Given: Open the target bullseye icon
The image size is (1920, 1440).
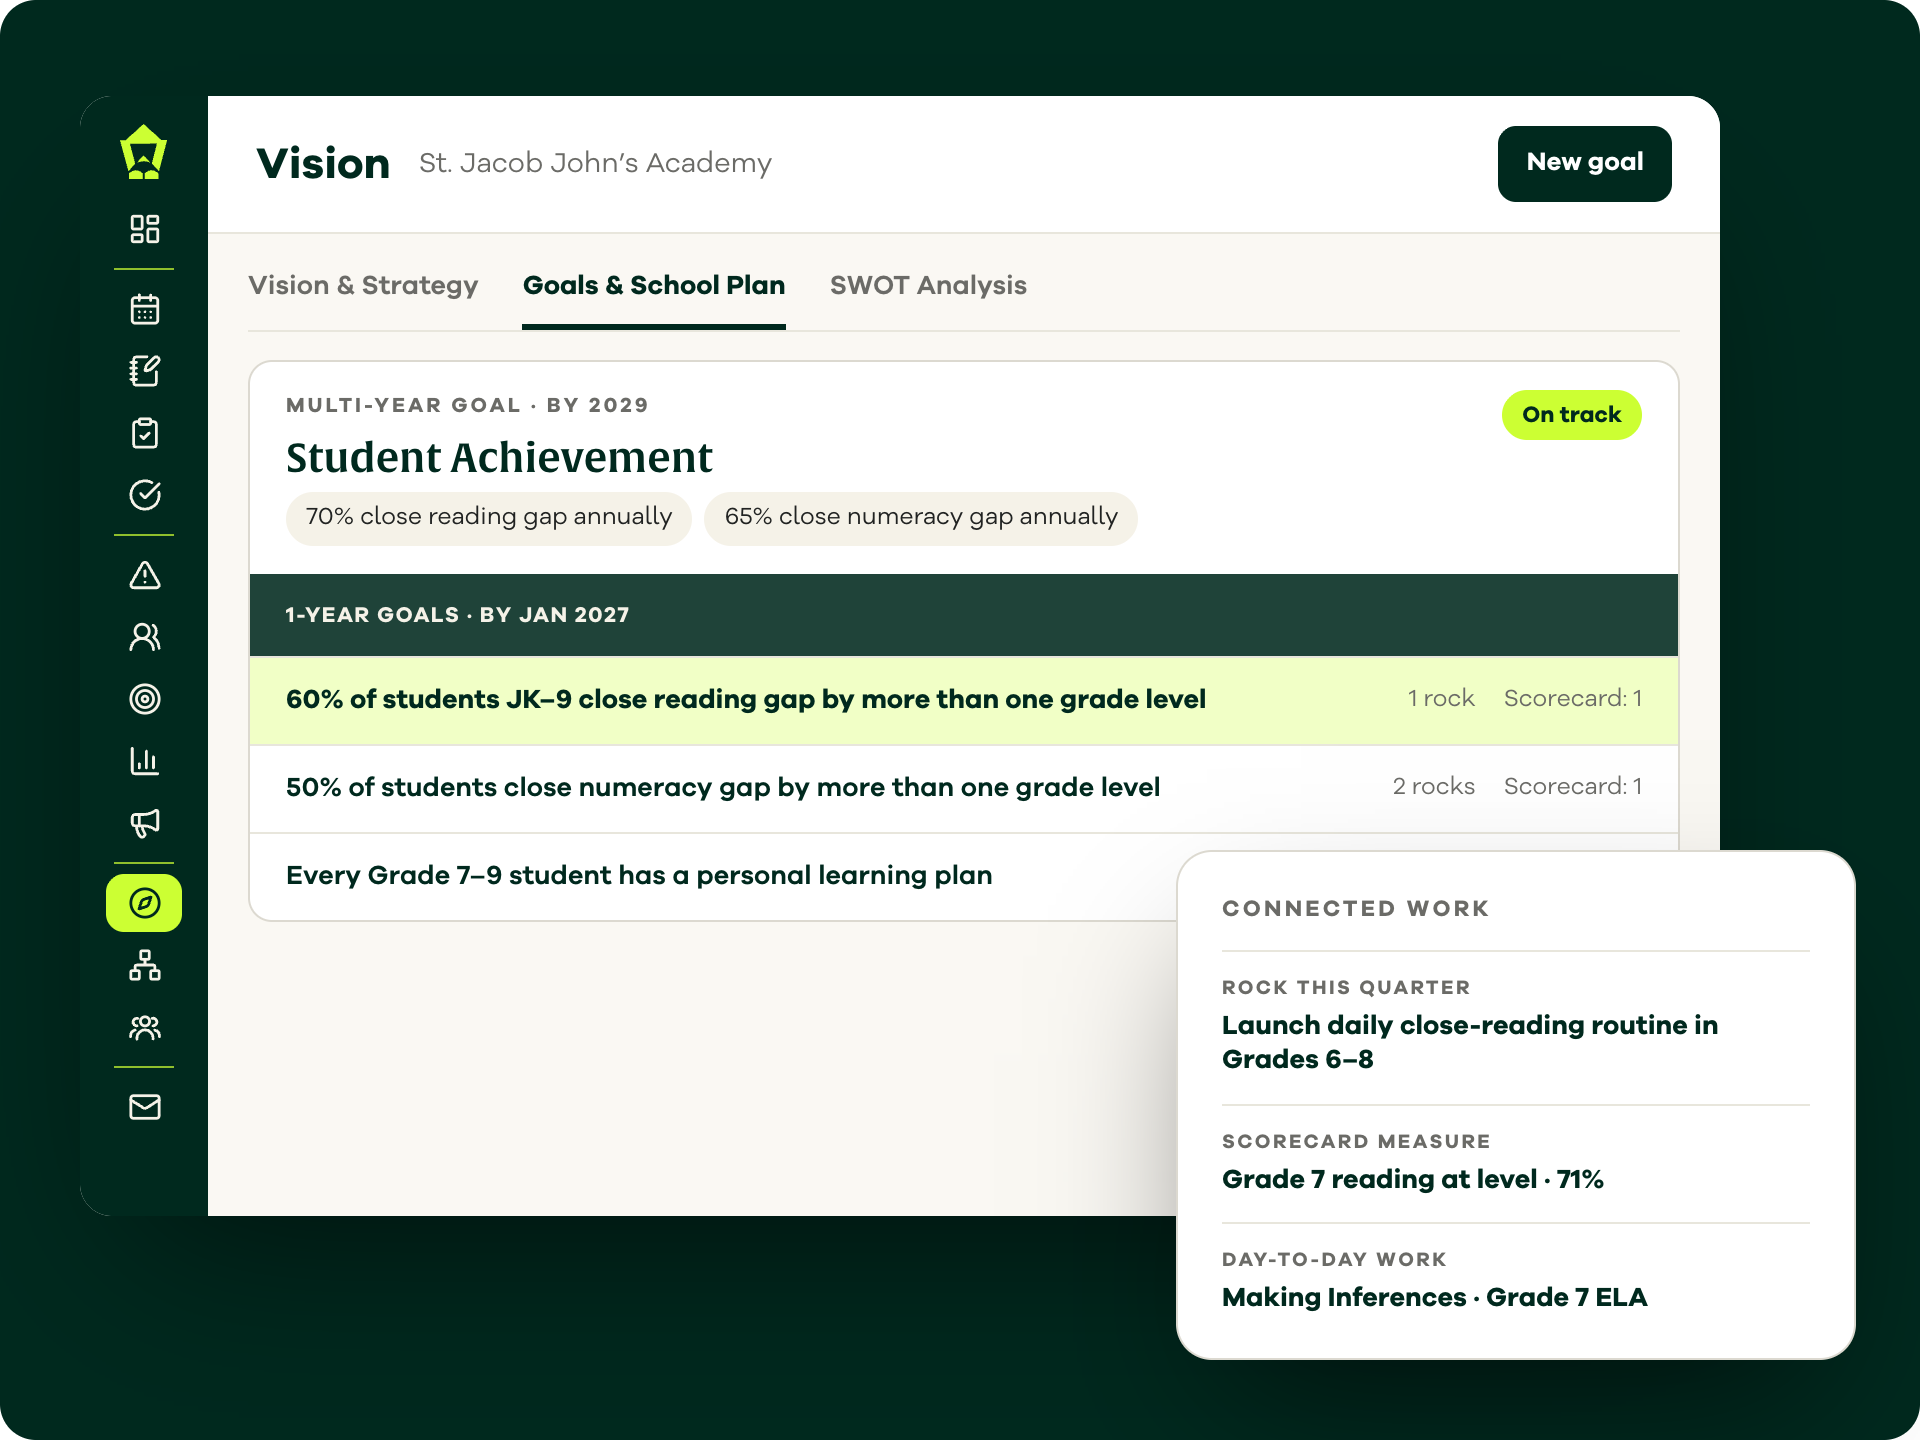Looking at the screenshot, I should pos(145,699).
